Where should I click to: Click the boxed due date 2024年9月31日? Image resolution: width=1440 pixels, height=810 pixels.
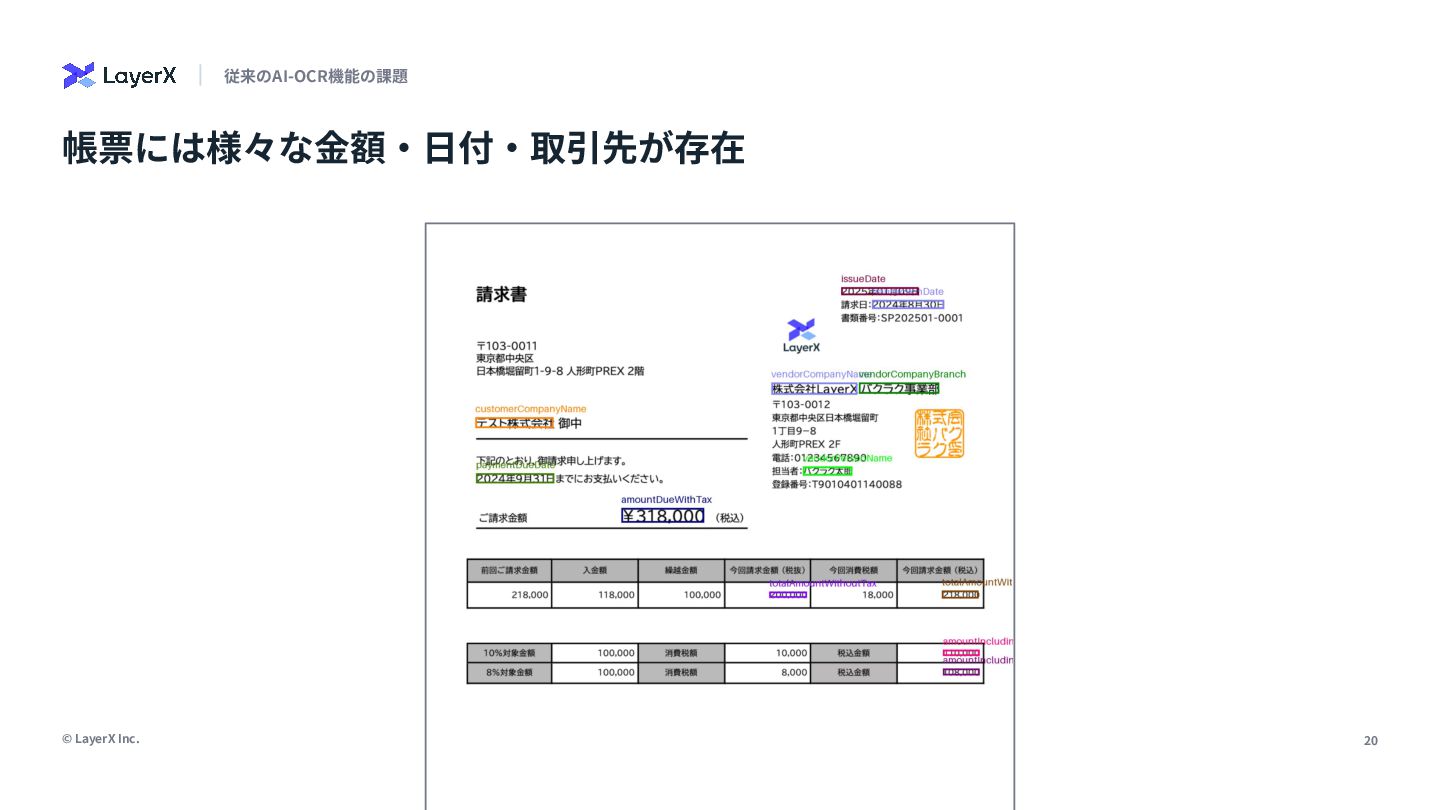pos(515,478)
